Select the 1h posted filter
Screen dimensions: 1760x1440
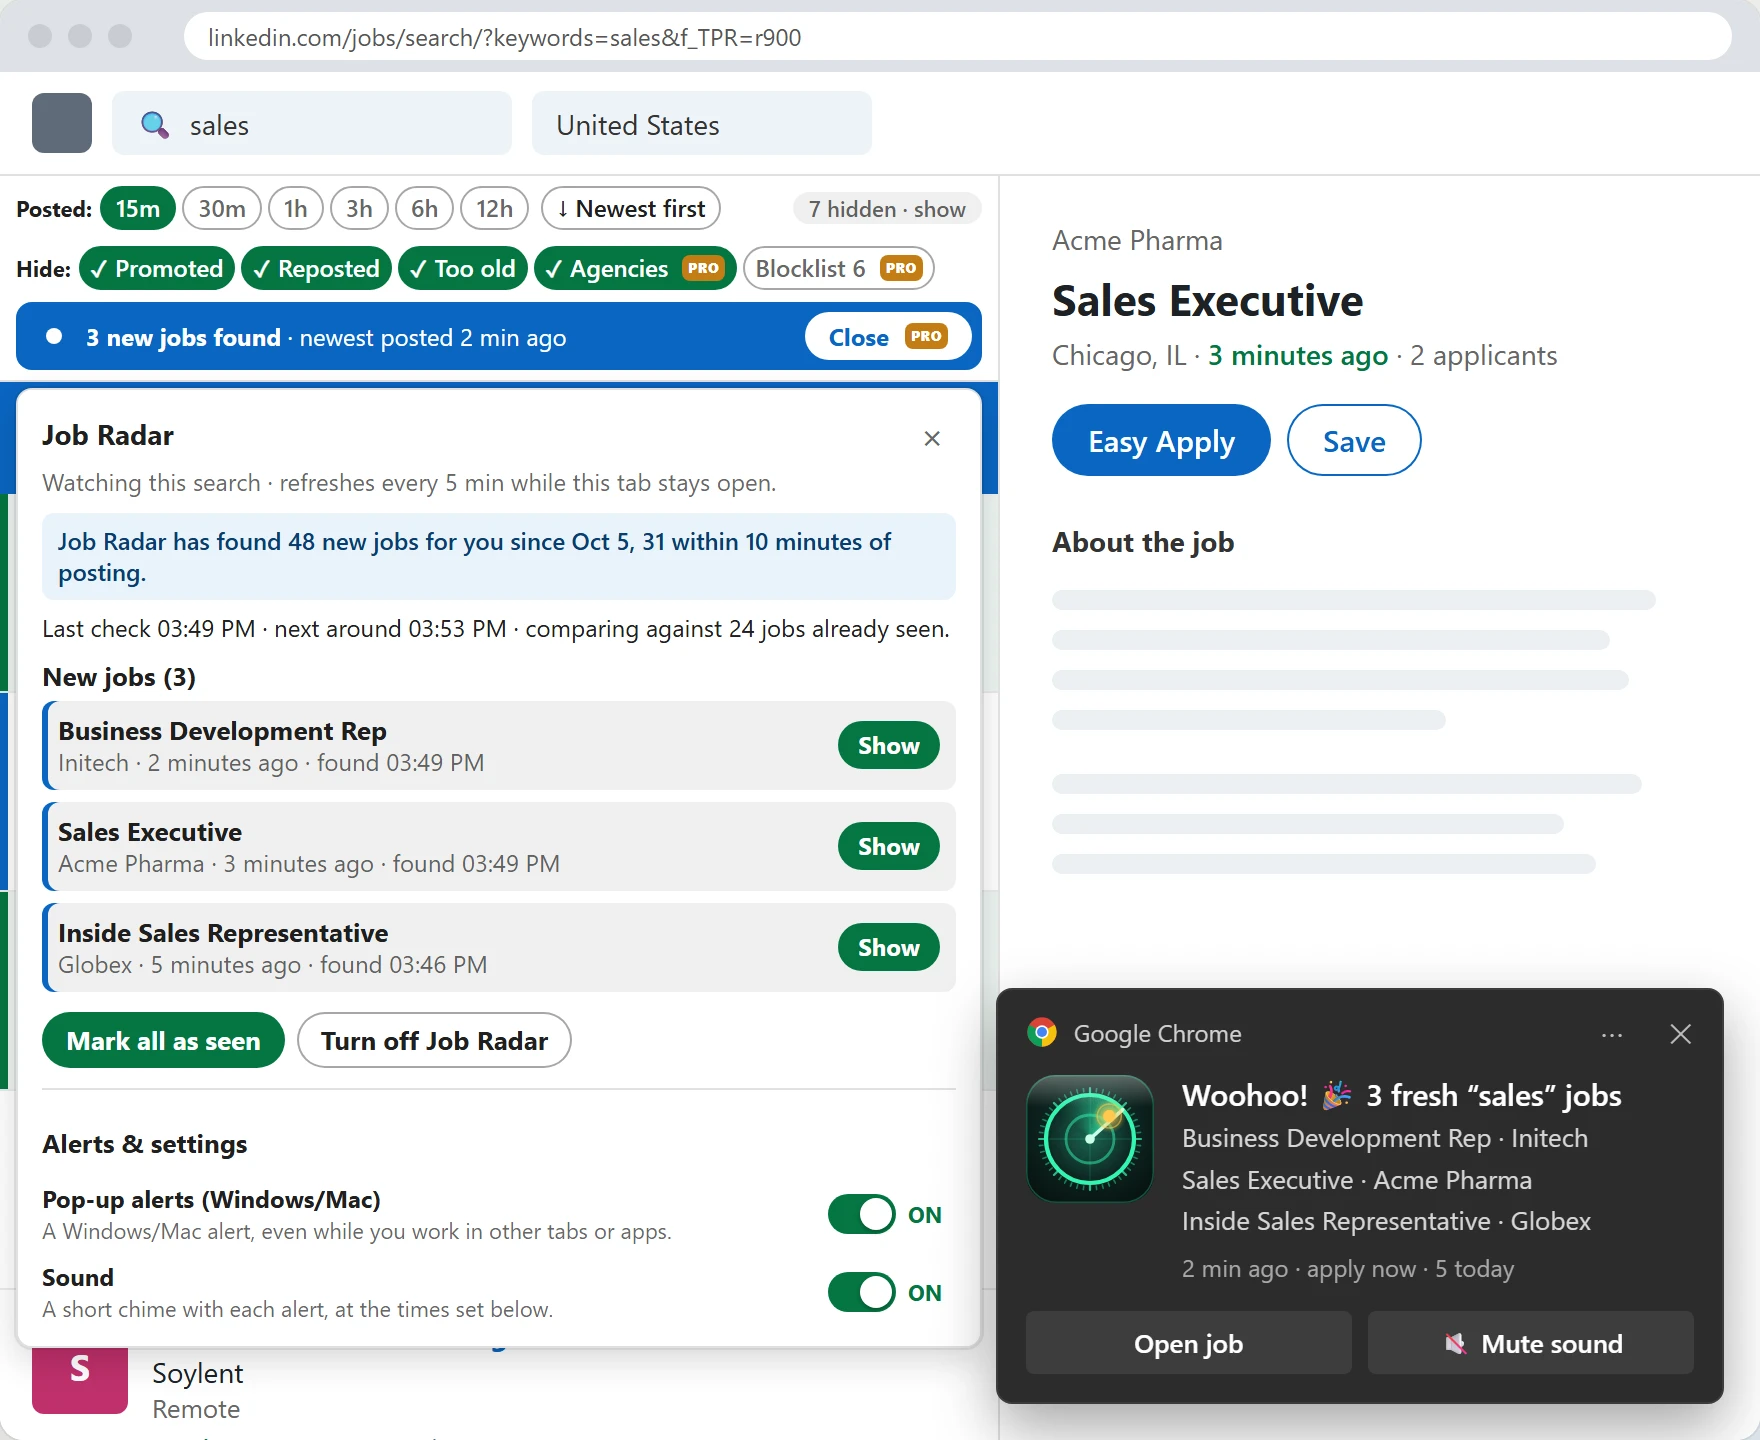[x=296, y=208]
